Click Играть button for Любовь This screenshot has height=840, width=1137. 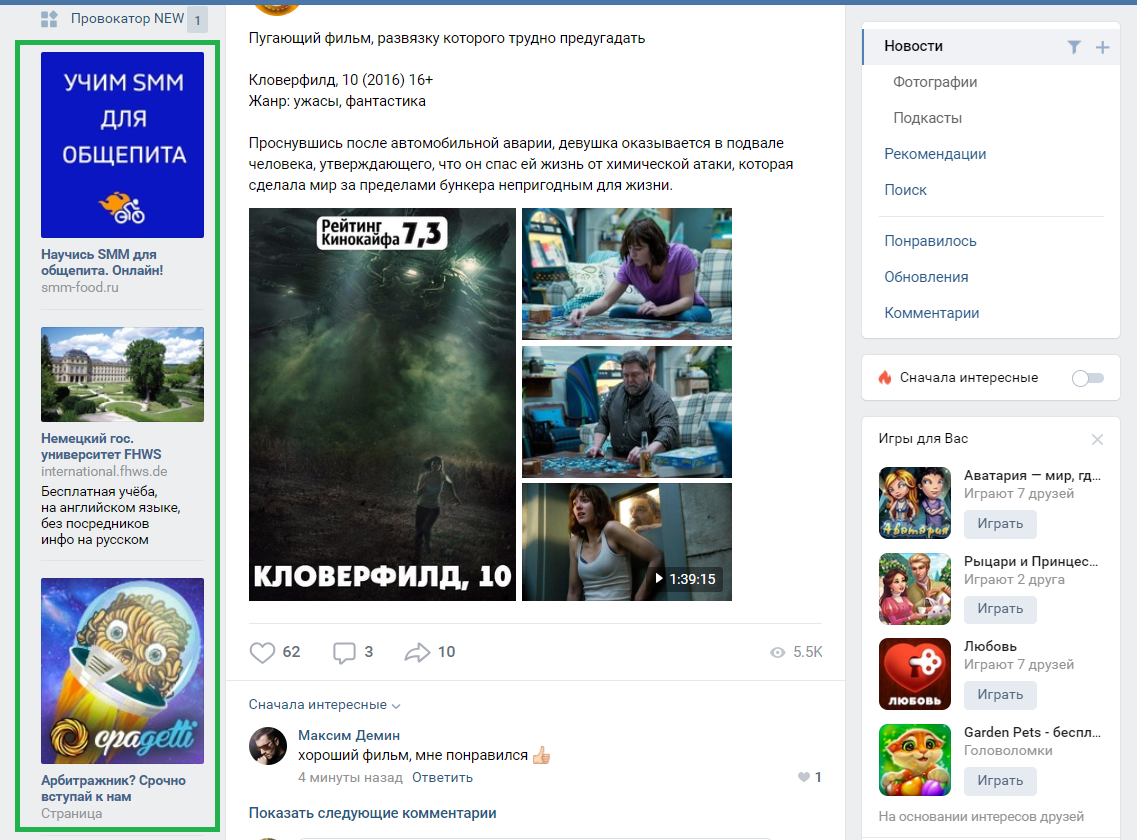1000,695
